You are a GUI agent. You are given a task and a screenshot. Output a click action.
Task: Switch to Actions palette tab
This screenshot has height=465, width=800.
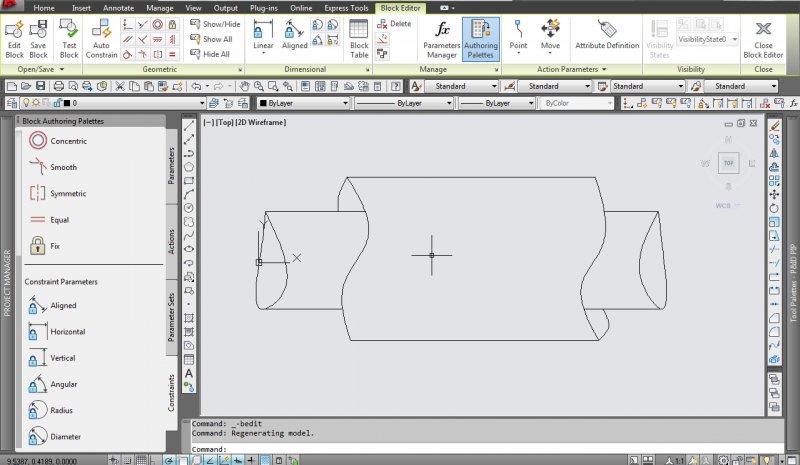(171, 241)
